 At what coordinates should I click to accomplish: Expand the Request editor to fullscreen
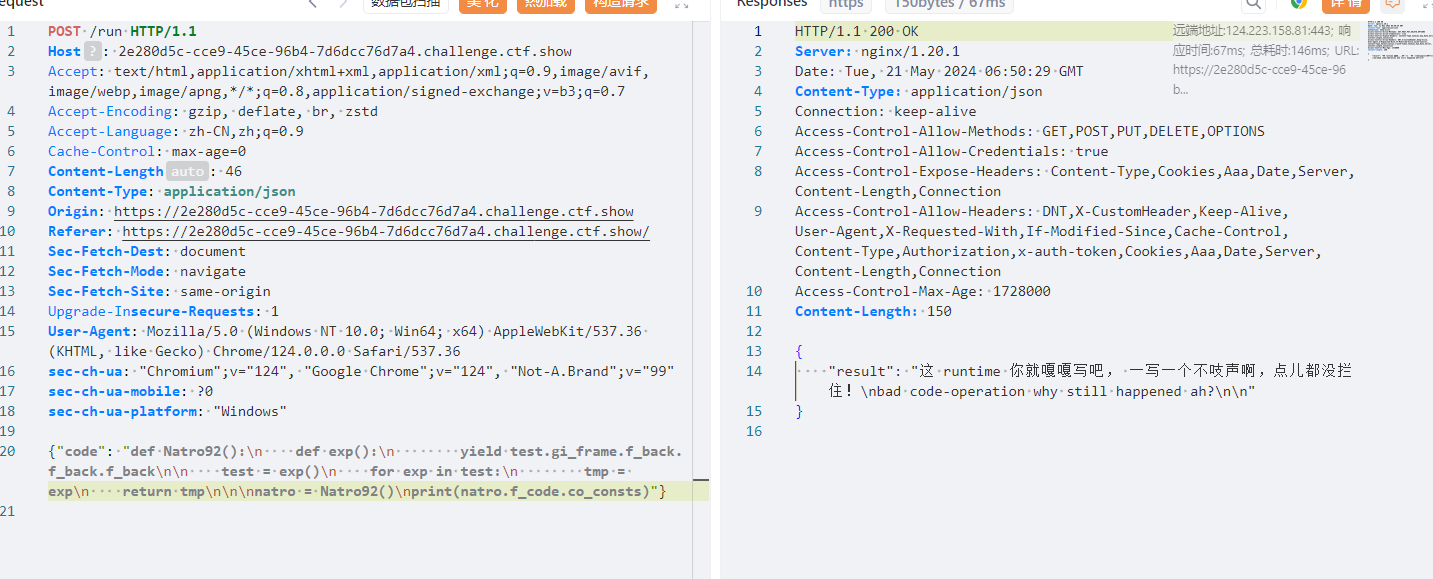[x=682, y=3]
